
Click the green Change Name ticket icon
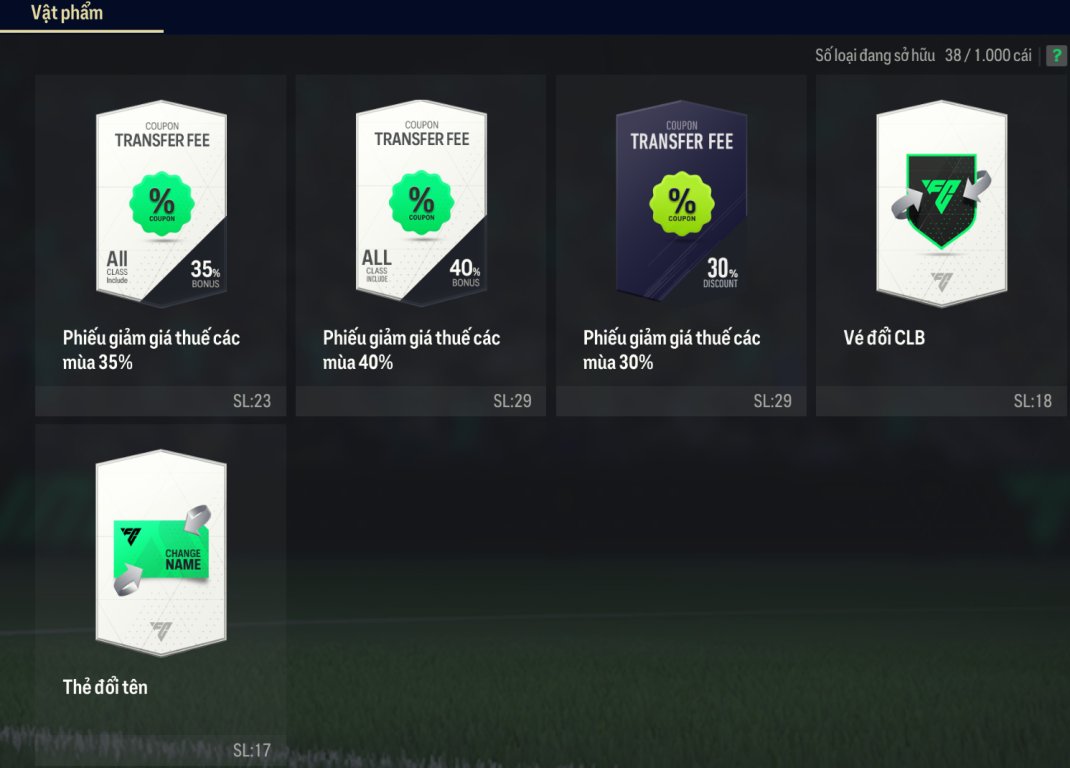click(162, 551)
